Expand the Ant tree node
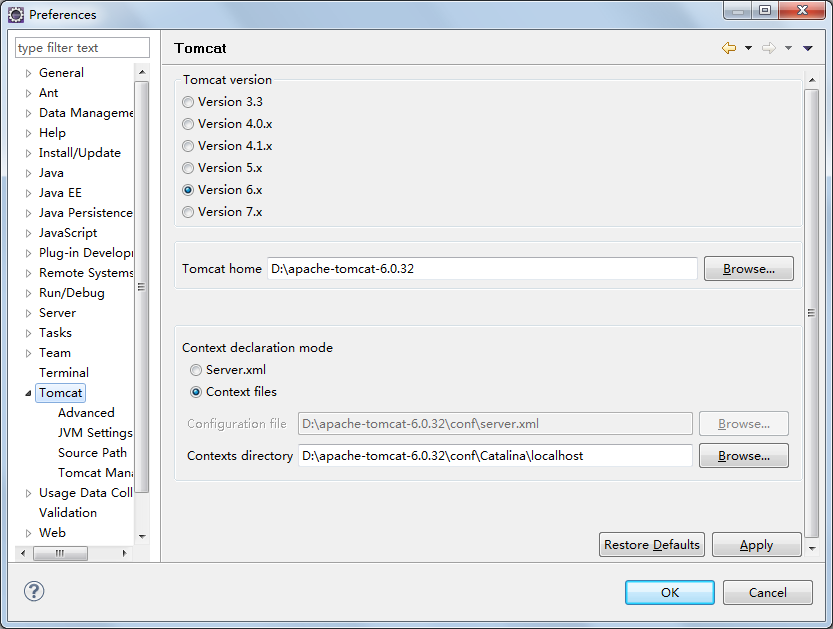Image resolution: width=833 pixels, height=629 pixels. coord(29,94)
